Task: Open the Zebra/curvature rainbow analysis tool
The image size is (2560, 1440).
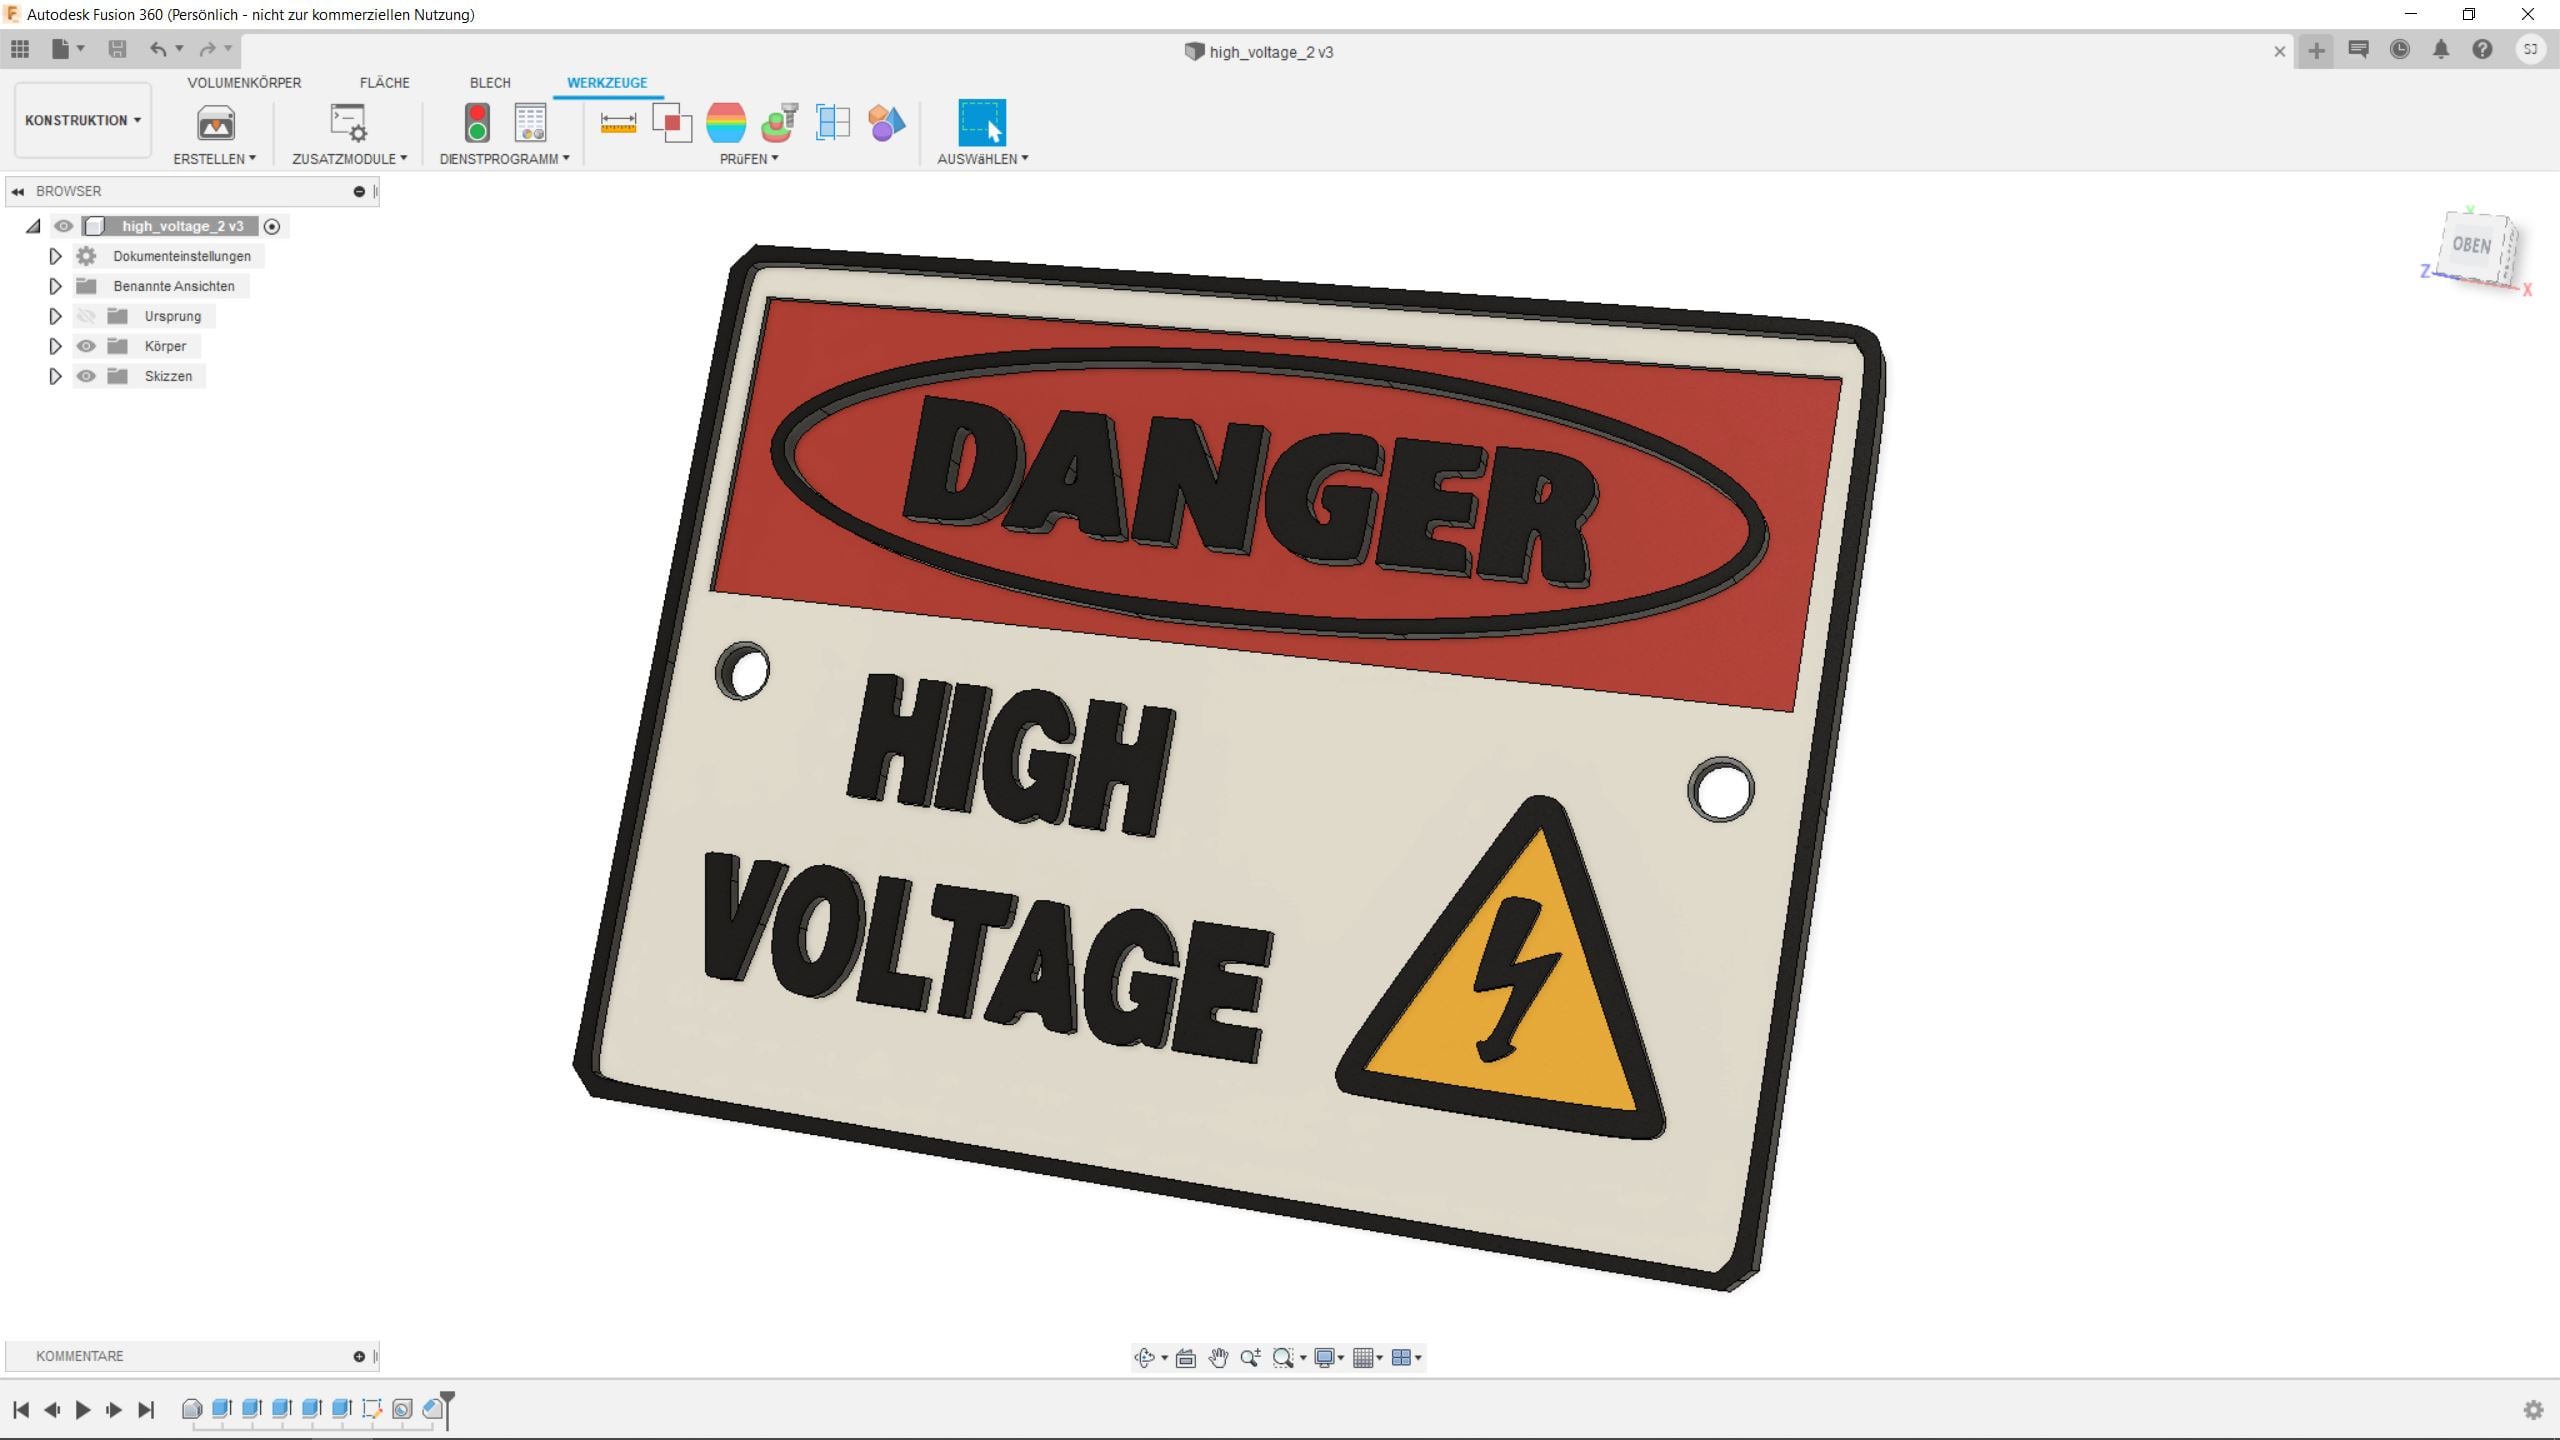Action: (726, 123)
